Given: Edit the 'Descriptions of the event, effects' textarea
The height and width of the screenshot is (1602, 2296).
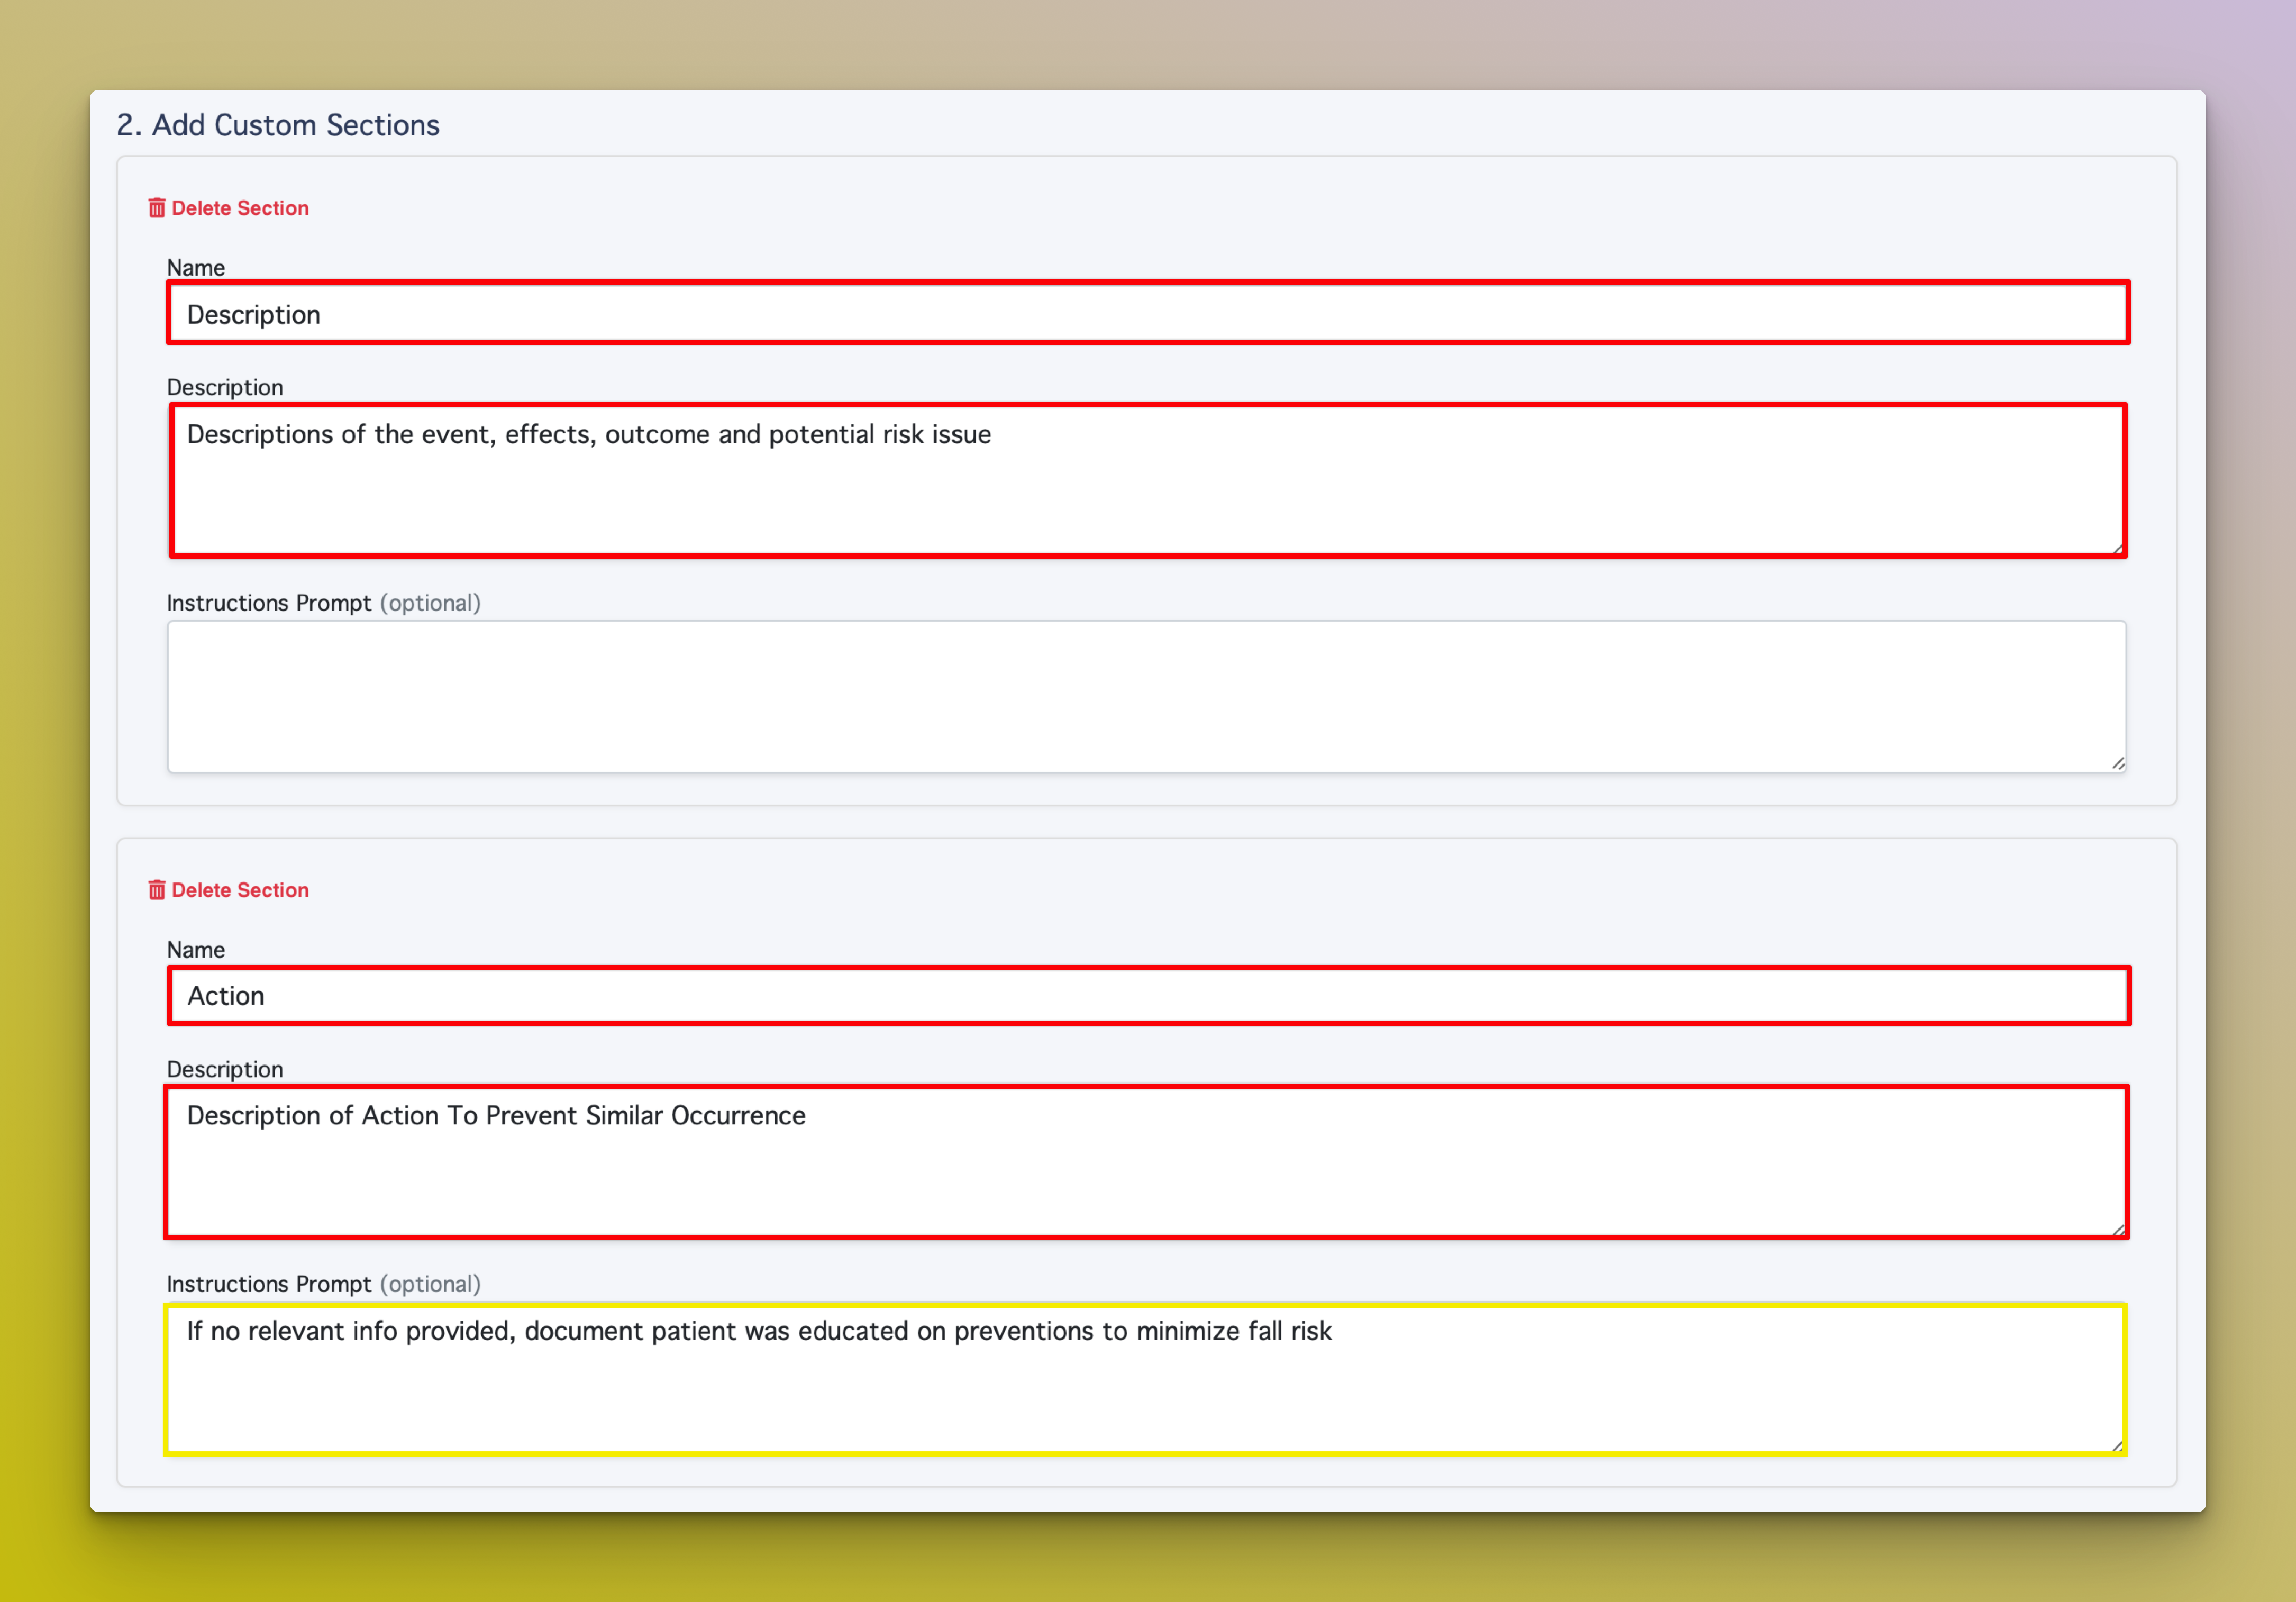Looking at the screenshot, I should [x=1148, y=481].
